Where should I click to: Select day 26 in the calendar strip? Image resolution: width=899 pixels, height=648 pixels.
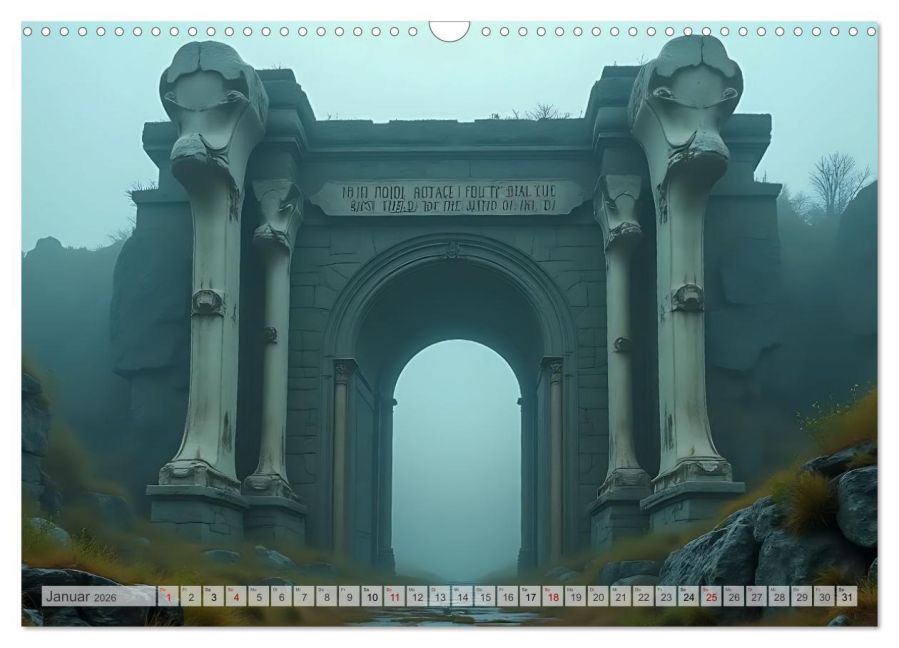(734, 596)
